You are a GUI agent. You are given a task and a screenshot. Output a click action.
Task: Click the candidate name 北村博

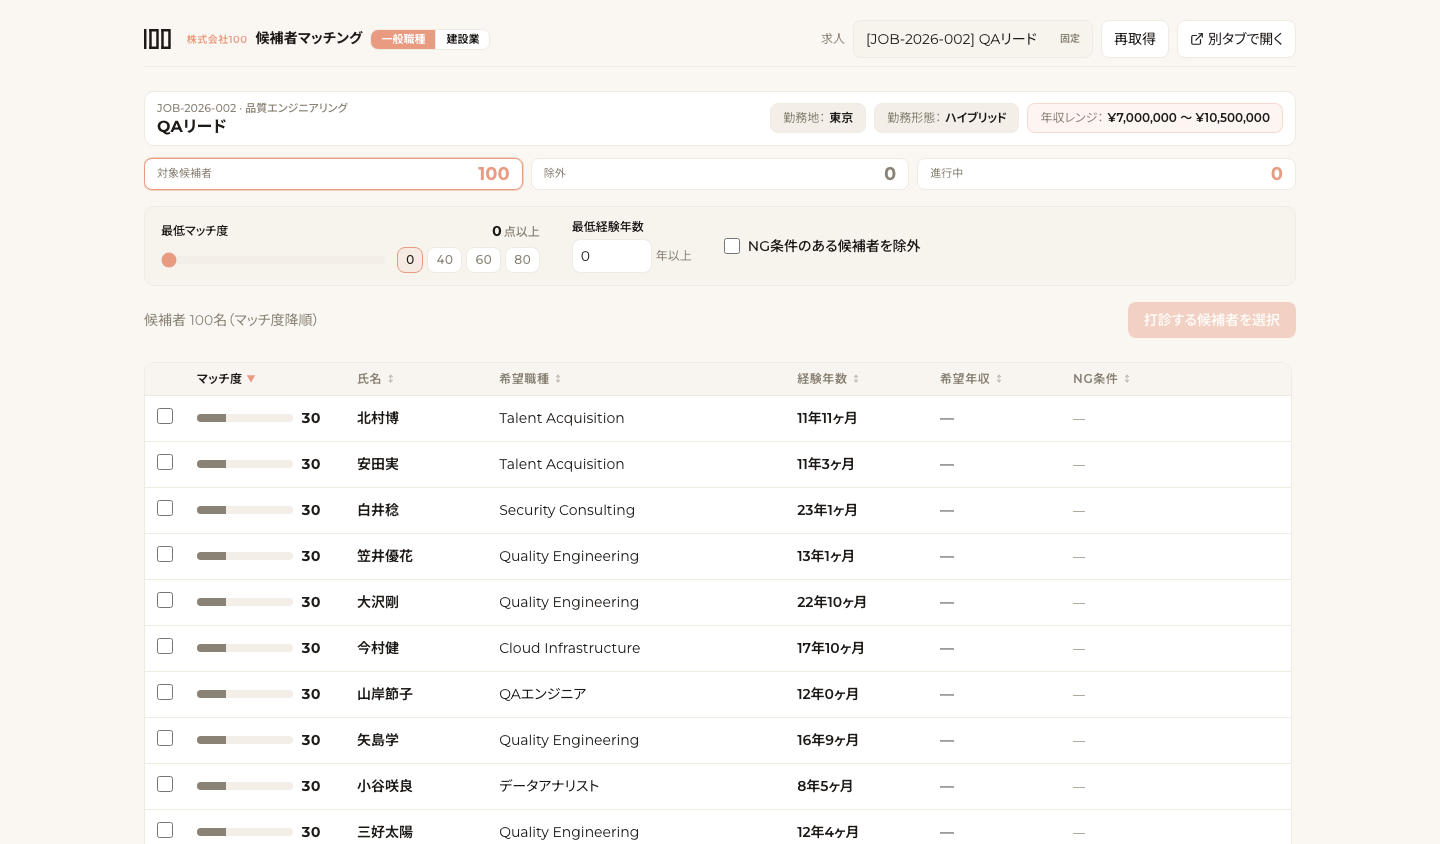378,418
